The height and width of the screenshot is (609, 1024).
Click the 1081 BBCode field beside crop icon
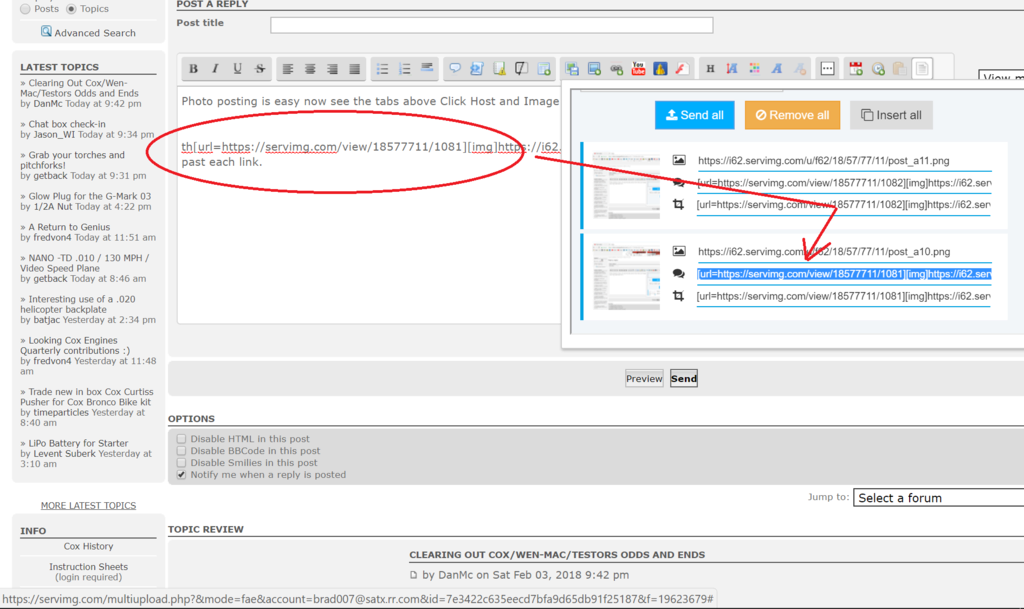coord(844,296)
